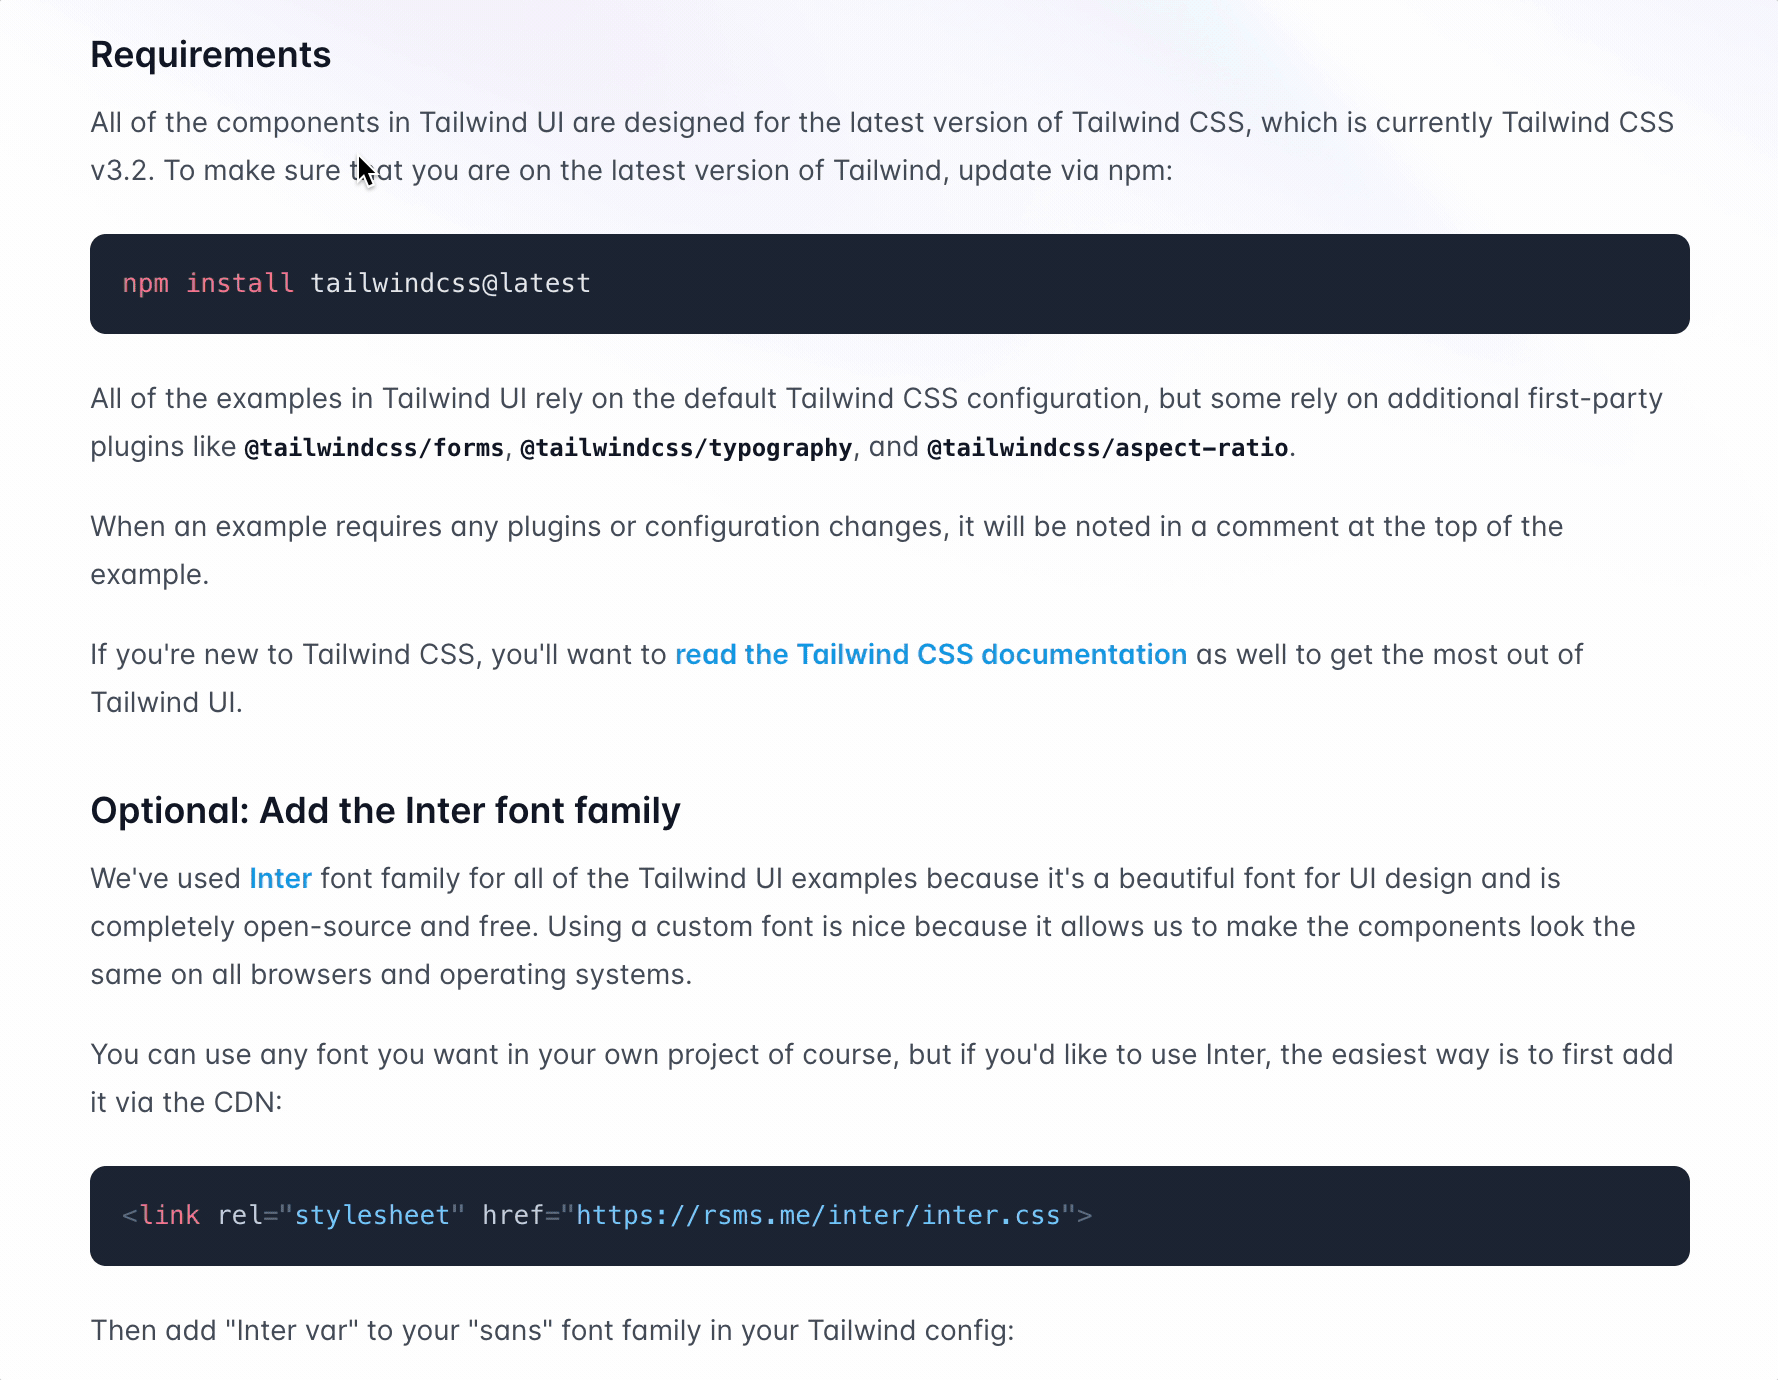Click the sentence 'Then add "Inter var"'
The height and width of the screenshot is (1380, 1778).
point(552,1331)
